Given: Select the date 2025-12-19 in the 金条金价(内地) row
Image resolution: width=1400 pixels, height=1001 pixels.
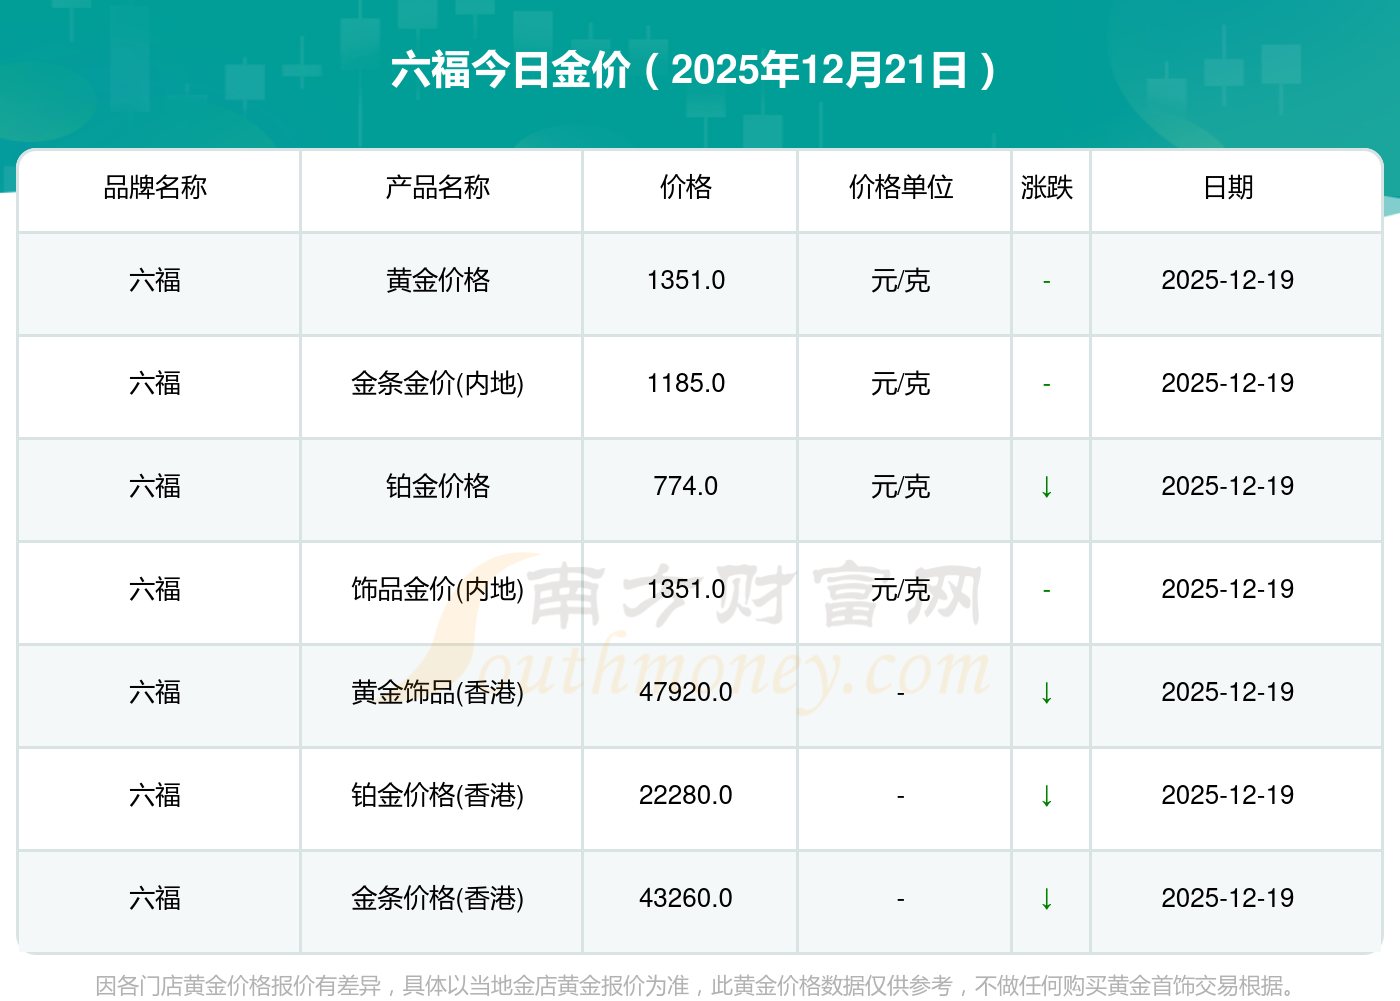Looking at the screenshot, I should tap(1228, 384).
